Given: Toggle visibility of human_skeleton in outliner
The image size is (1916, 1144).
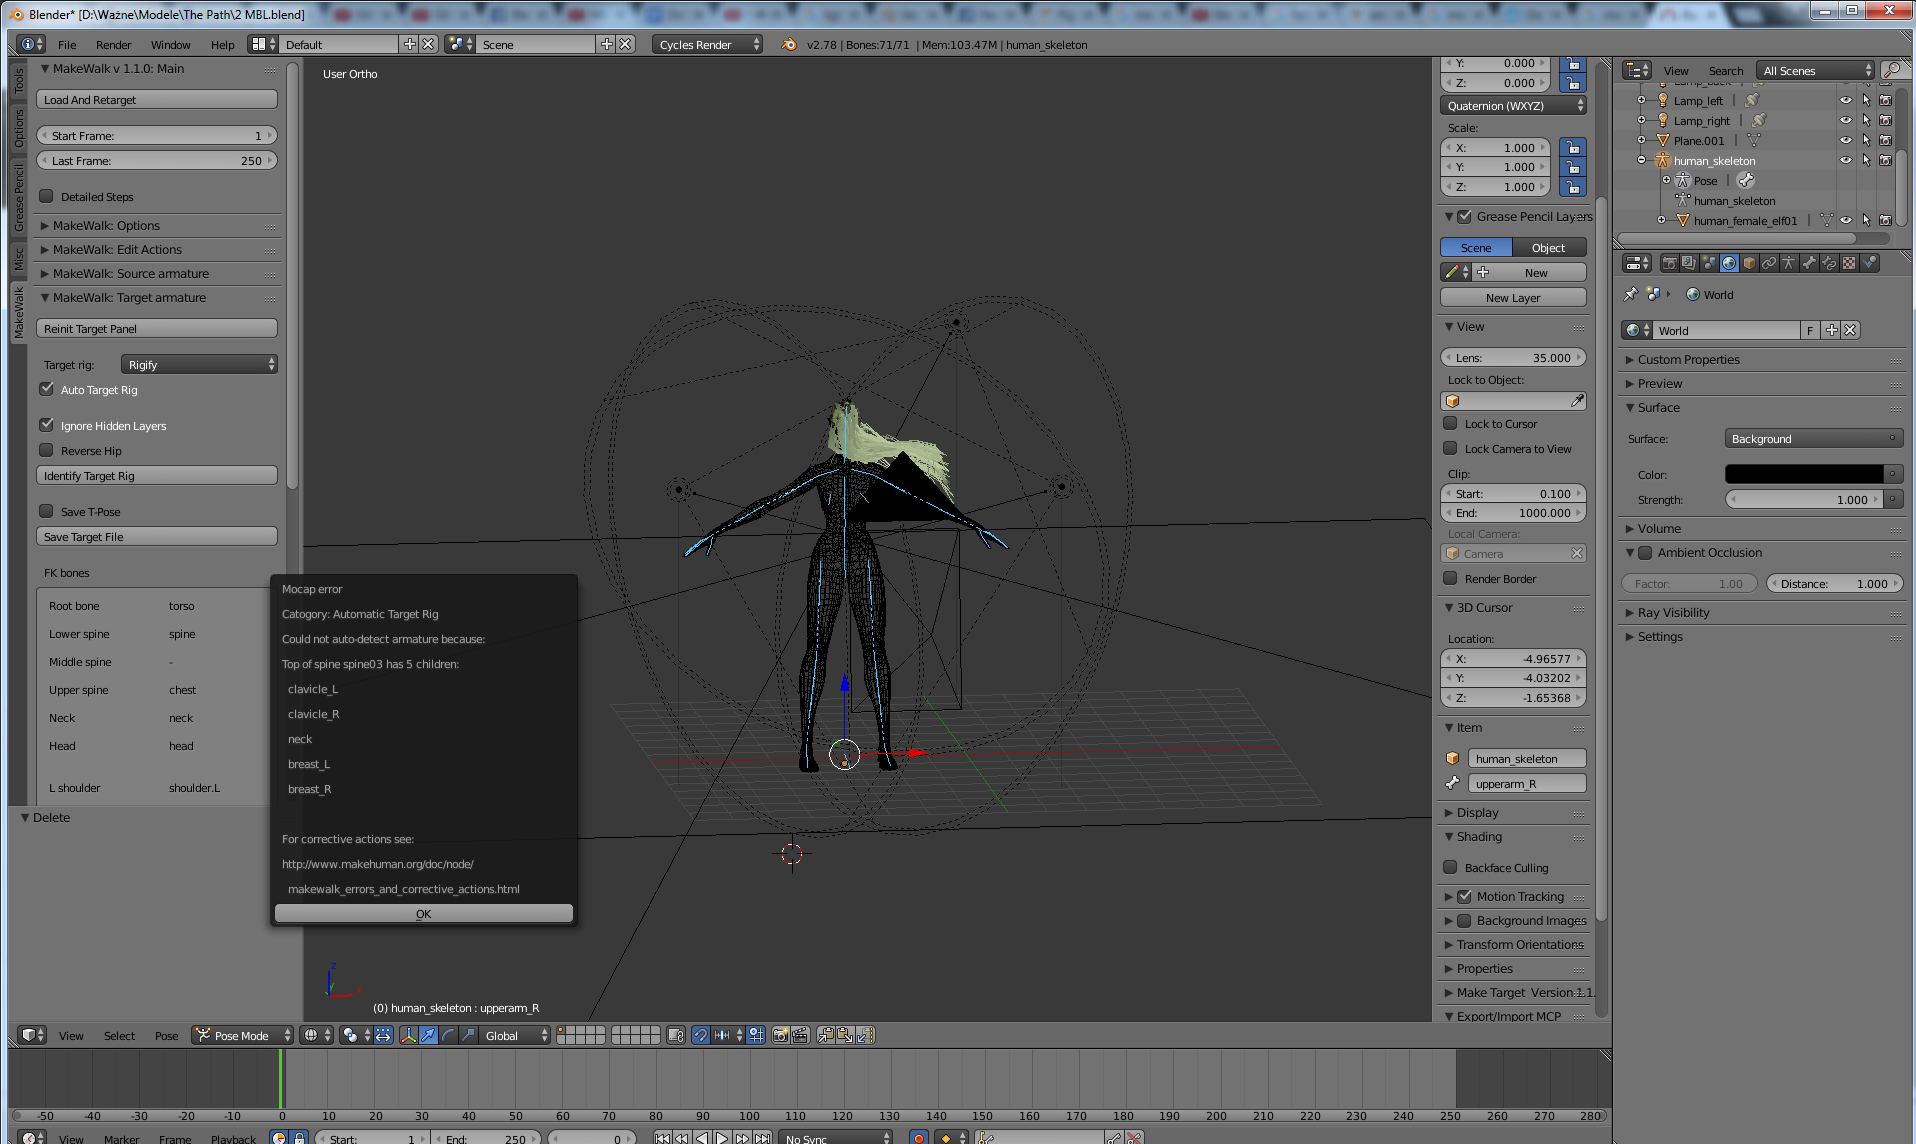Looking at the screenshot, I should tap(1845, 160).
